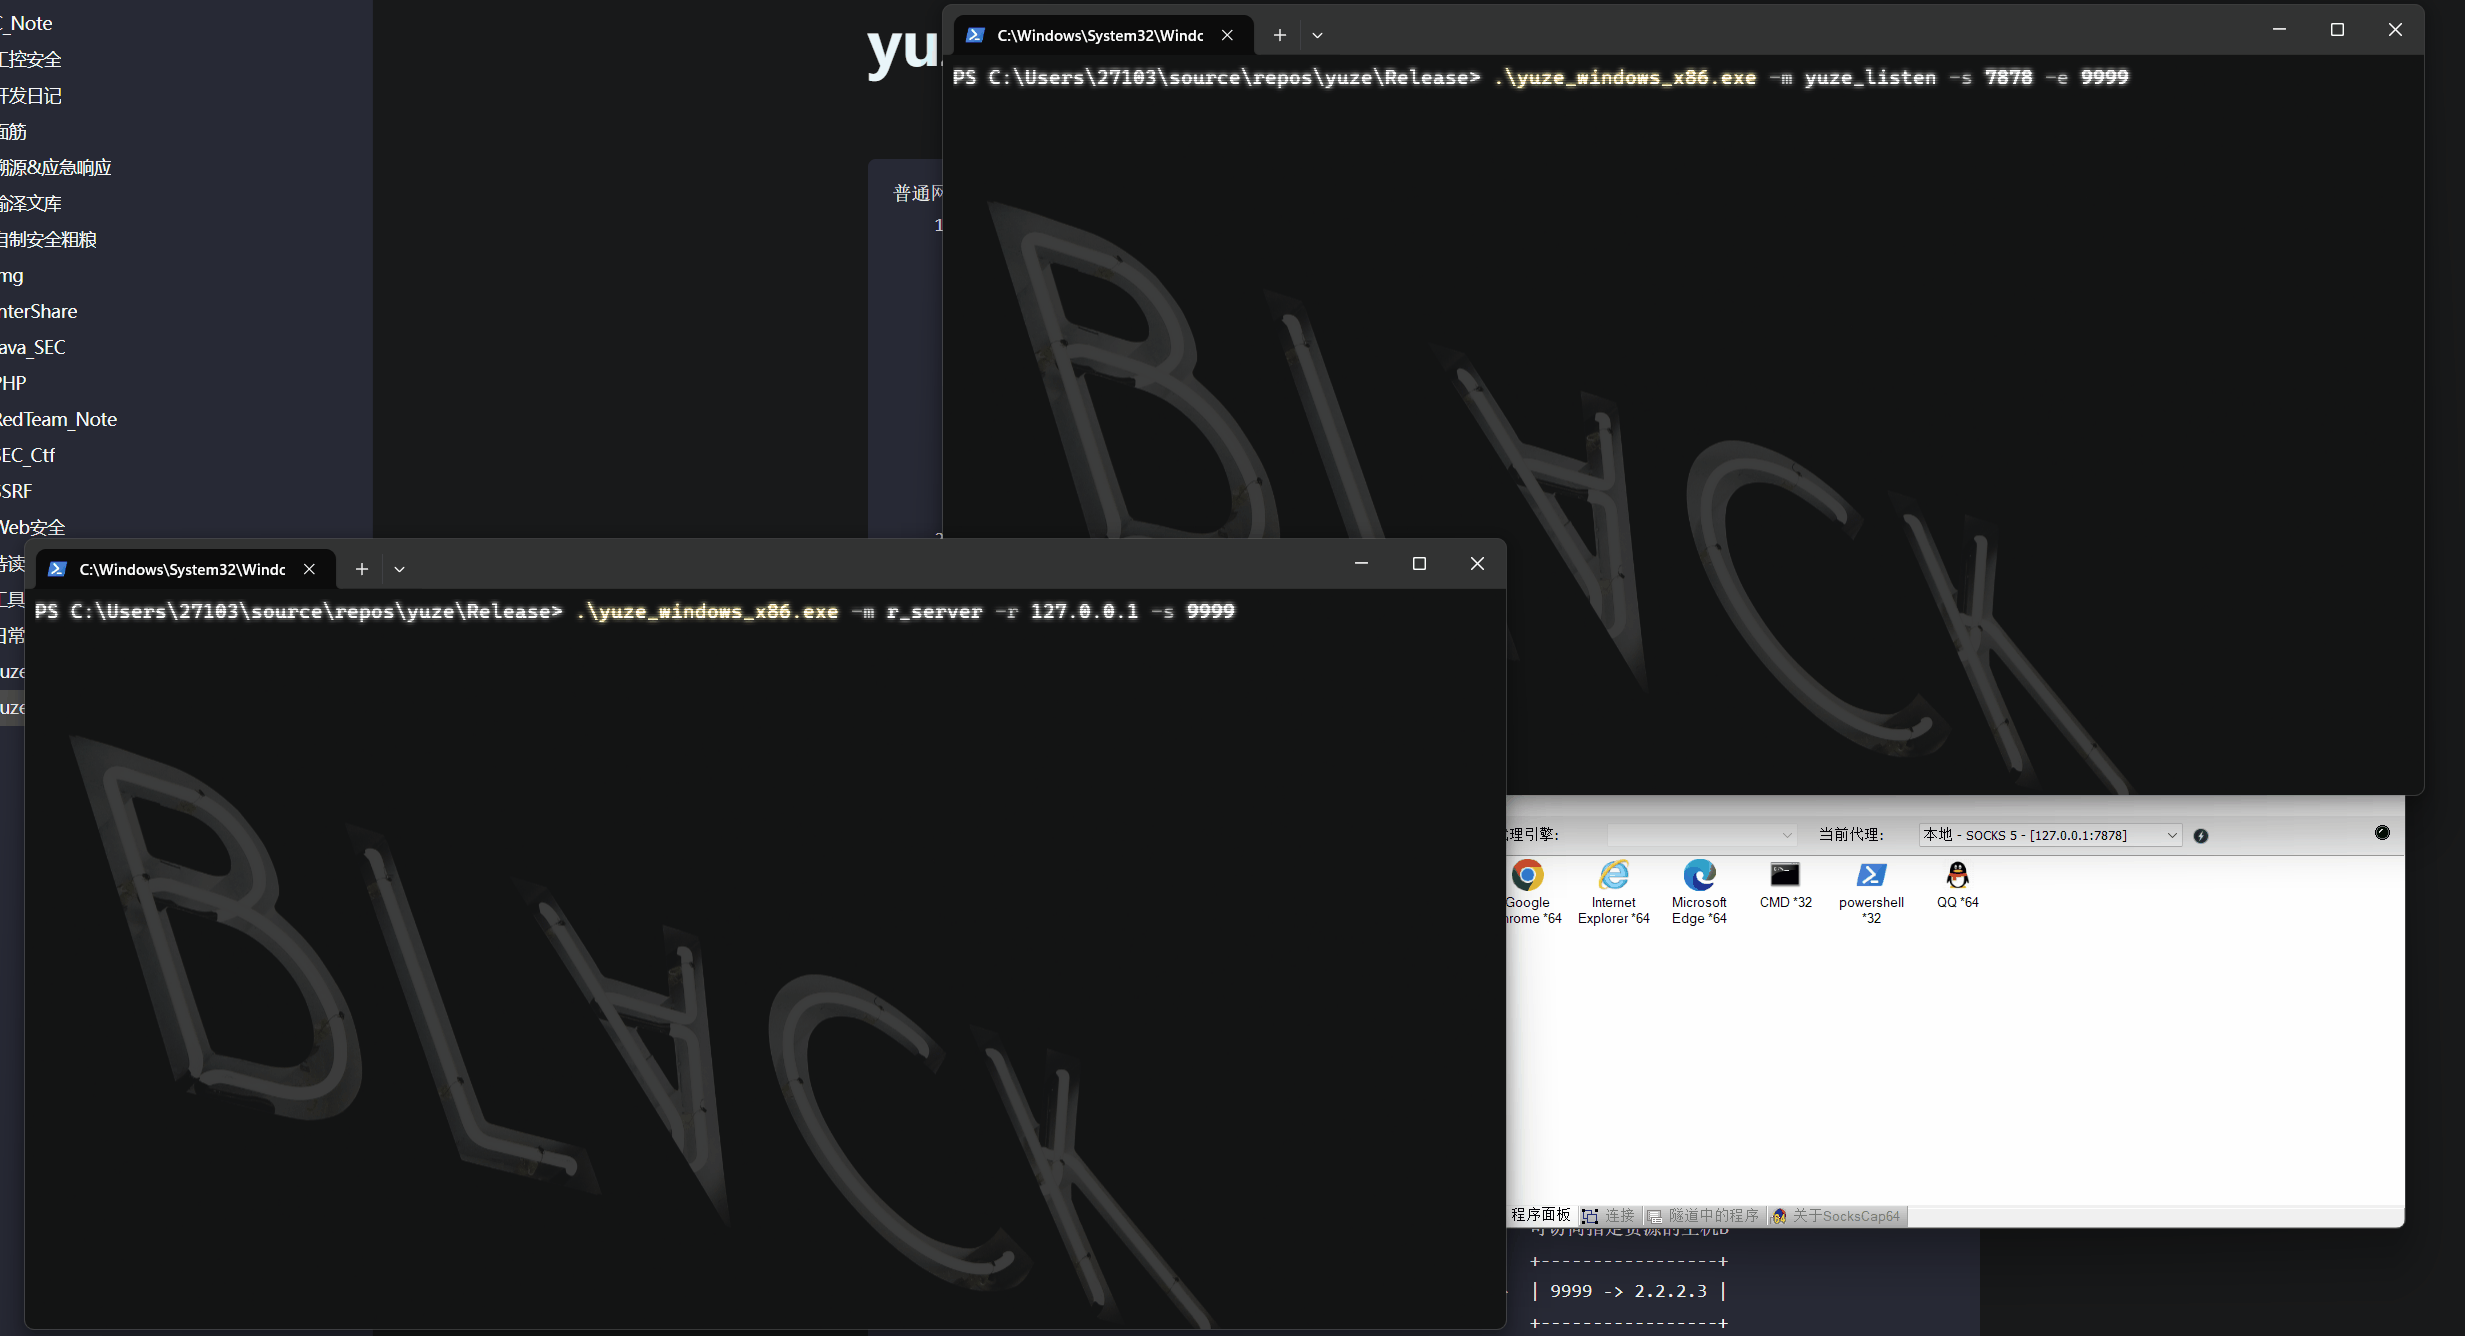
Task: Start powershell *32 from program panel
Action: coord(1871,891)
